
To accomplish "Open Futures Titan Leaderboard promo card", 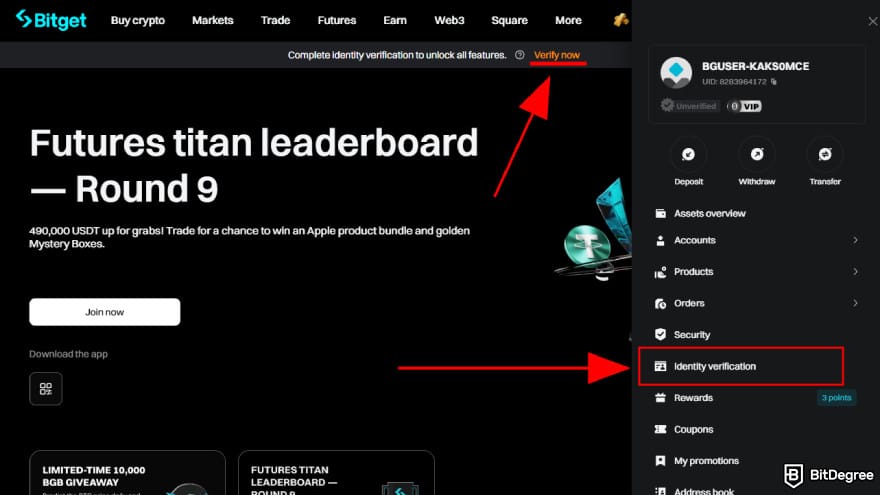I will click(336, 473).
